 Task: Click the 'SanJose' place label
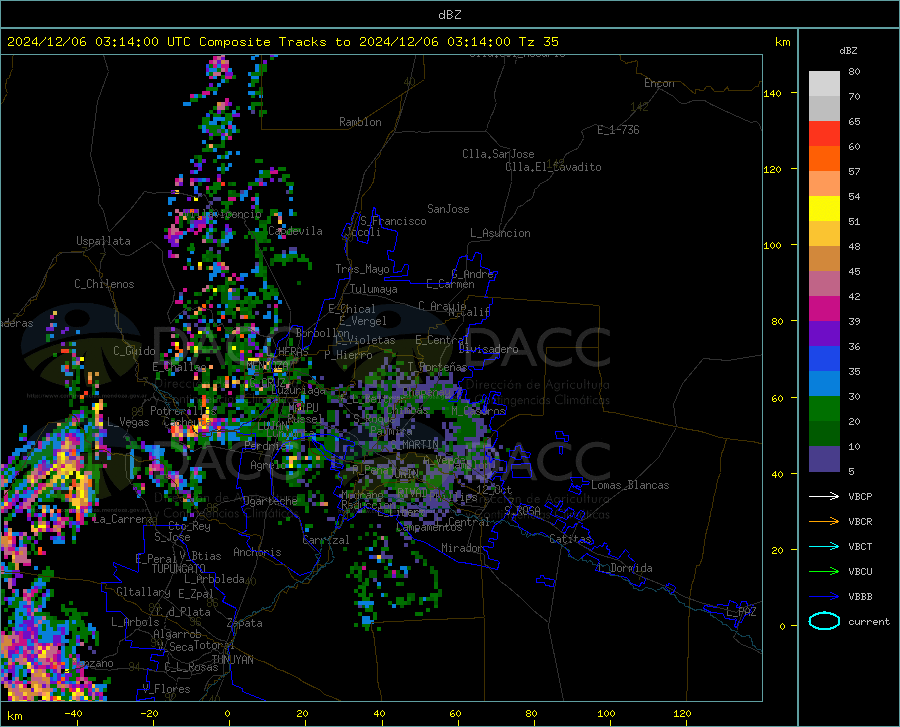coord(448,209)
